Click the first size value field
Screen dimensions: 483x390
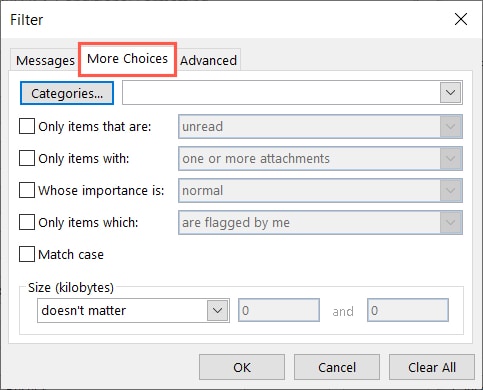coord(279,310)
